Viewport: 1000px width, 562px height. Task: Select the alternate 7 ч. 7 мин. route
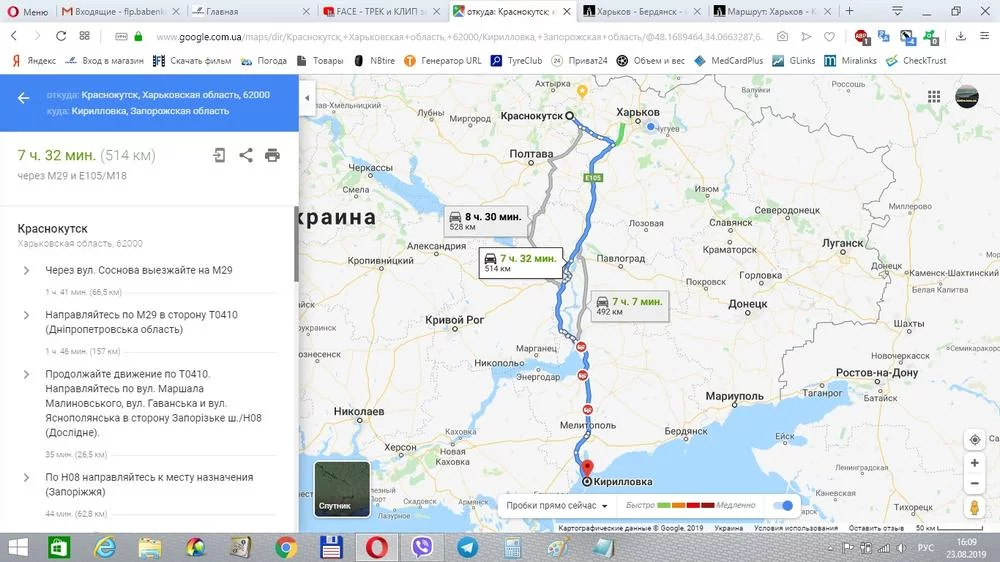pyautogui.click(x=629, y=306)
